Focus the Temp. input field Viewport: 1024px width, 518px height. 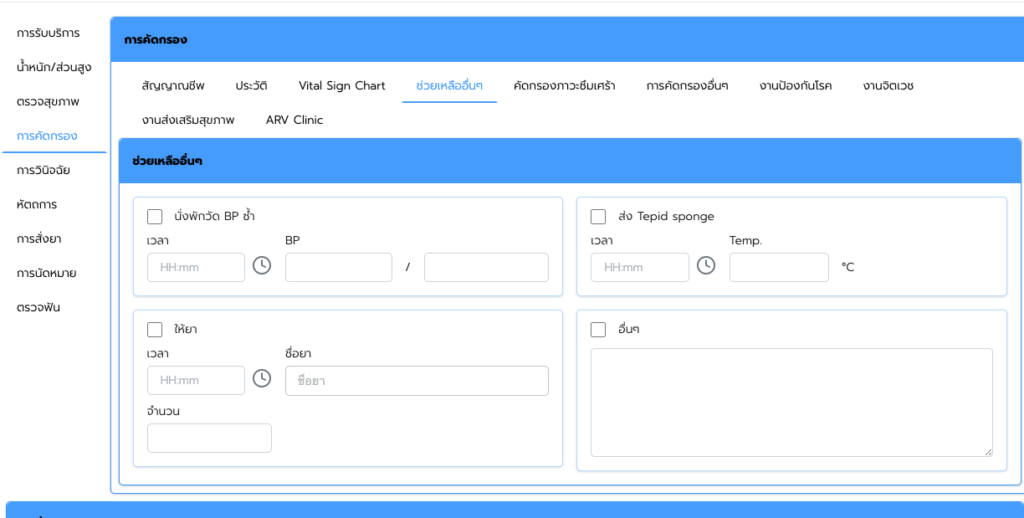(x=779, y=267)
